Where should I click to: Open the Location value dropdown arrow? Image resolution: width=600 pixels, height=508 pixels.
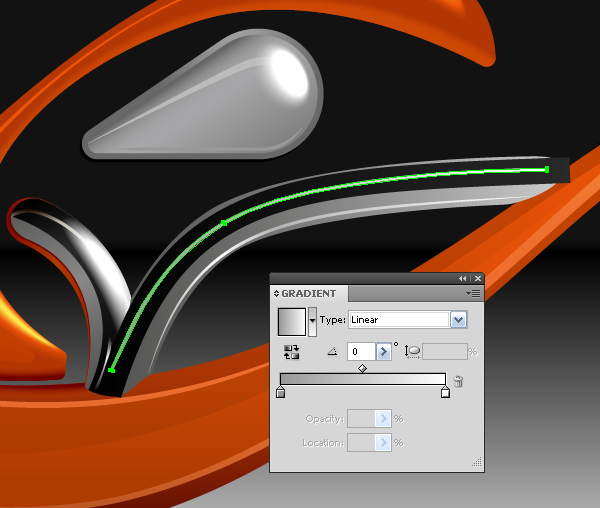(383, 443)
